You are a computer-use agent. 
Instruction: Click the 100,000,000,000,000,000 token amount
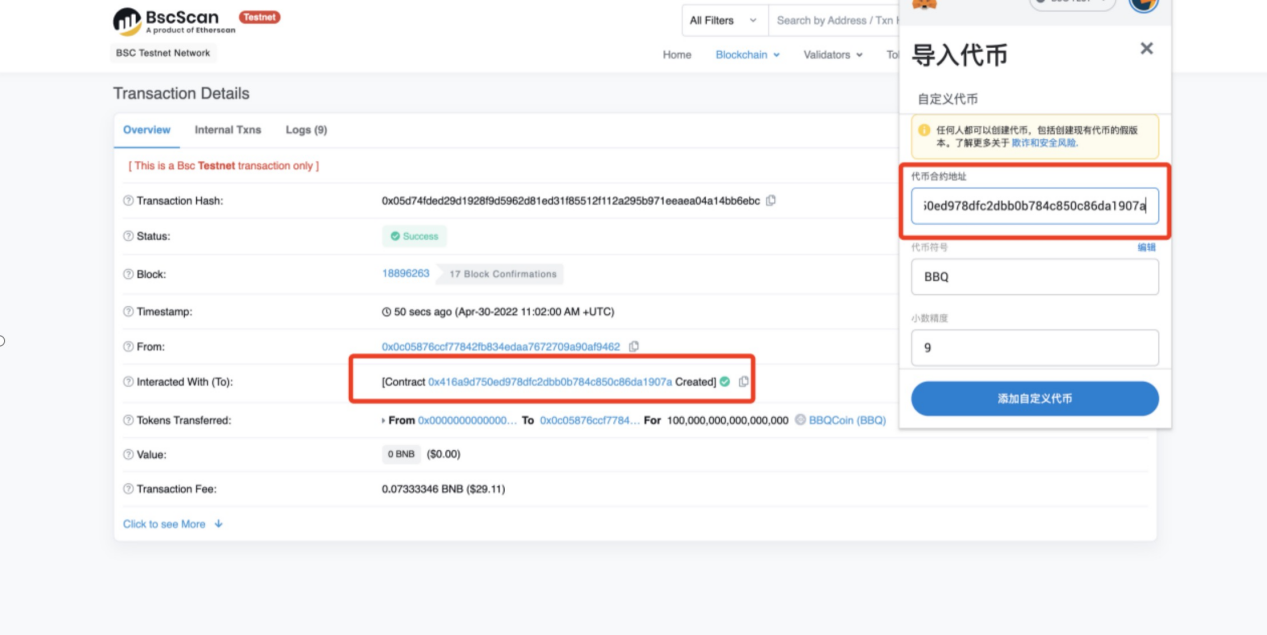[728, 420]
